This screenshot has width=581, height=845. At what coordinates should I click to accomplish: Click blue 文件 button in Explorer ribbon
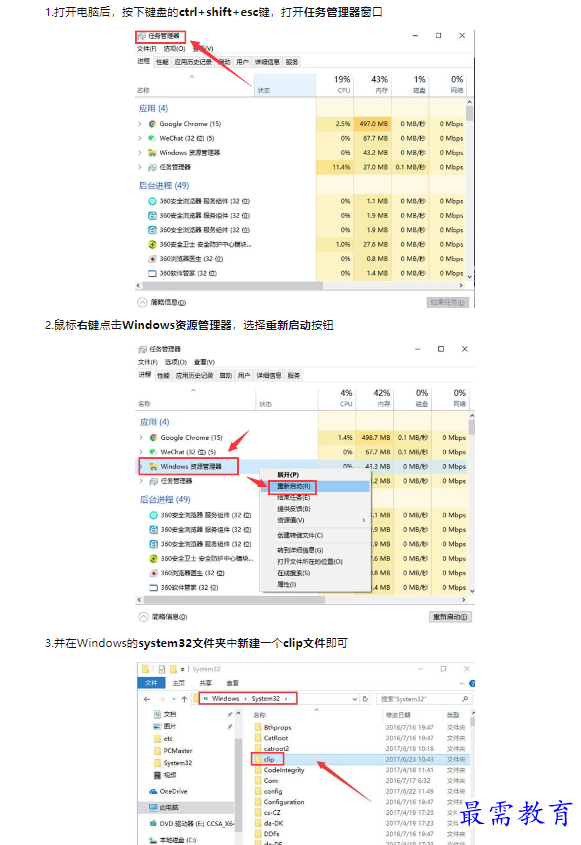(151, 683)
